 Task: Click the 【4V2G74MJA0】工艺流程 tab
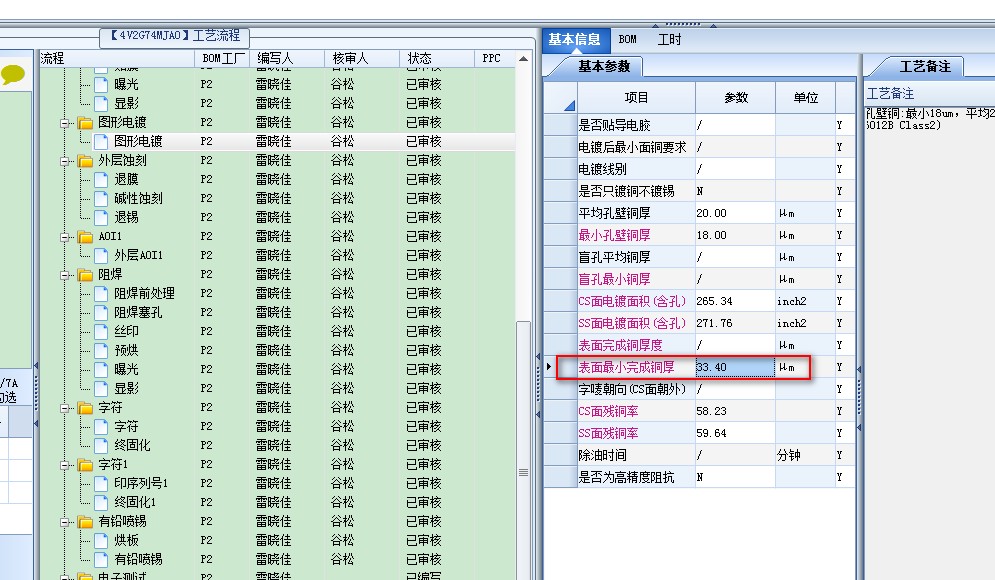click(x=175, y=36)
